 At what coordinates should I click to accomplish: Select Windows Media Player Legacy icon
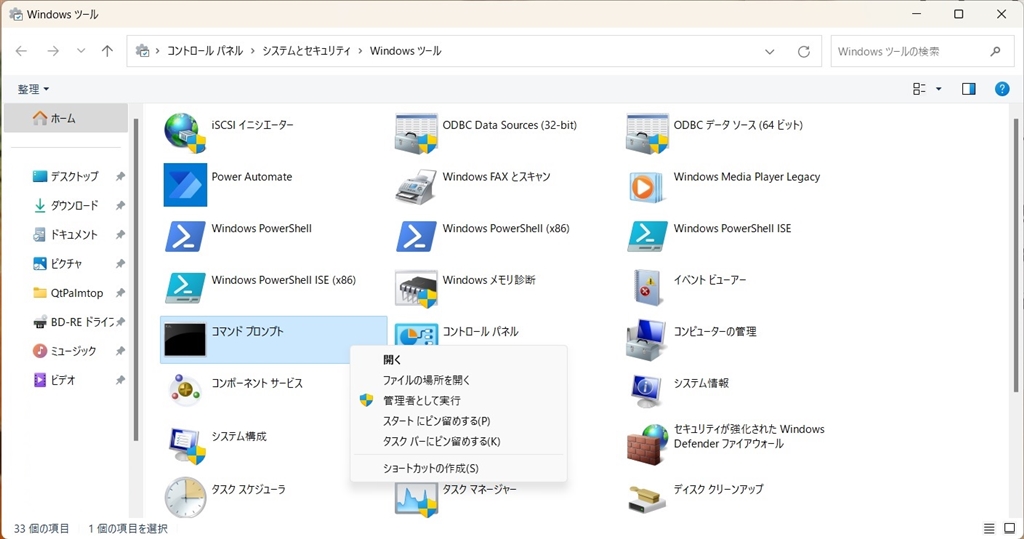pos(647,186)
